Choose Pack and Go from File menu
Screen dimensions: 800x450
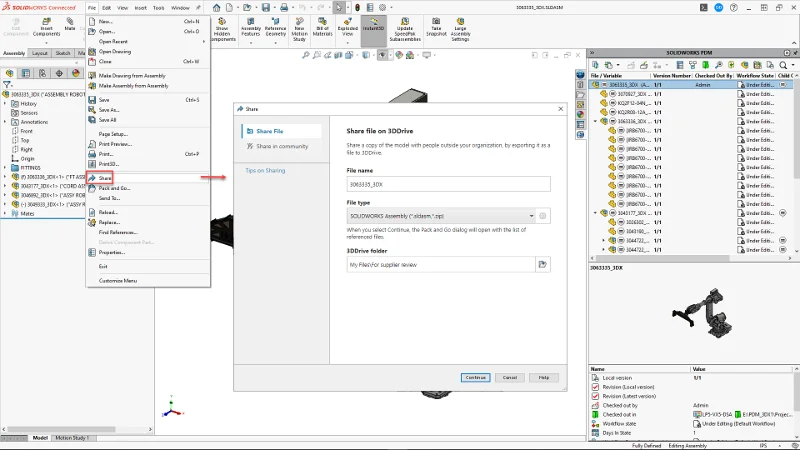[x=114, y=188]
